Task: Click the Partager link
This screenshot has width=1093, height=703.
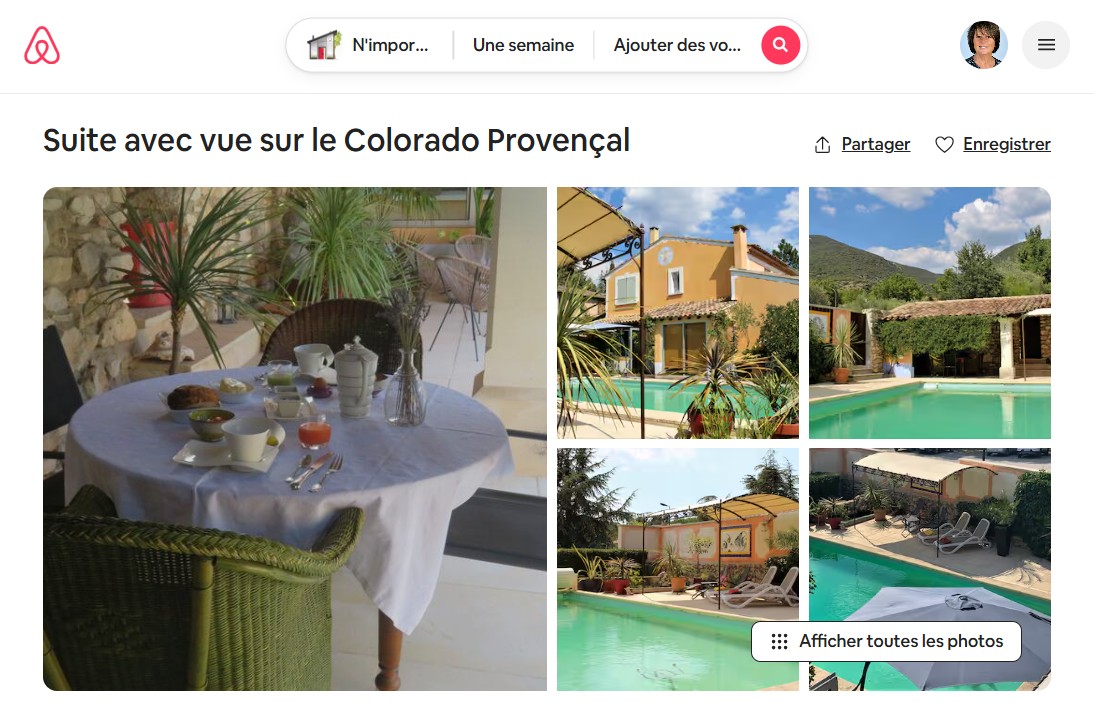Action: point(876,144)
